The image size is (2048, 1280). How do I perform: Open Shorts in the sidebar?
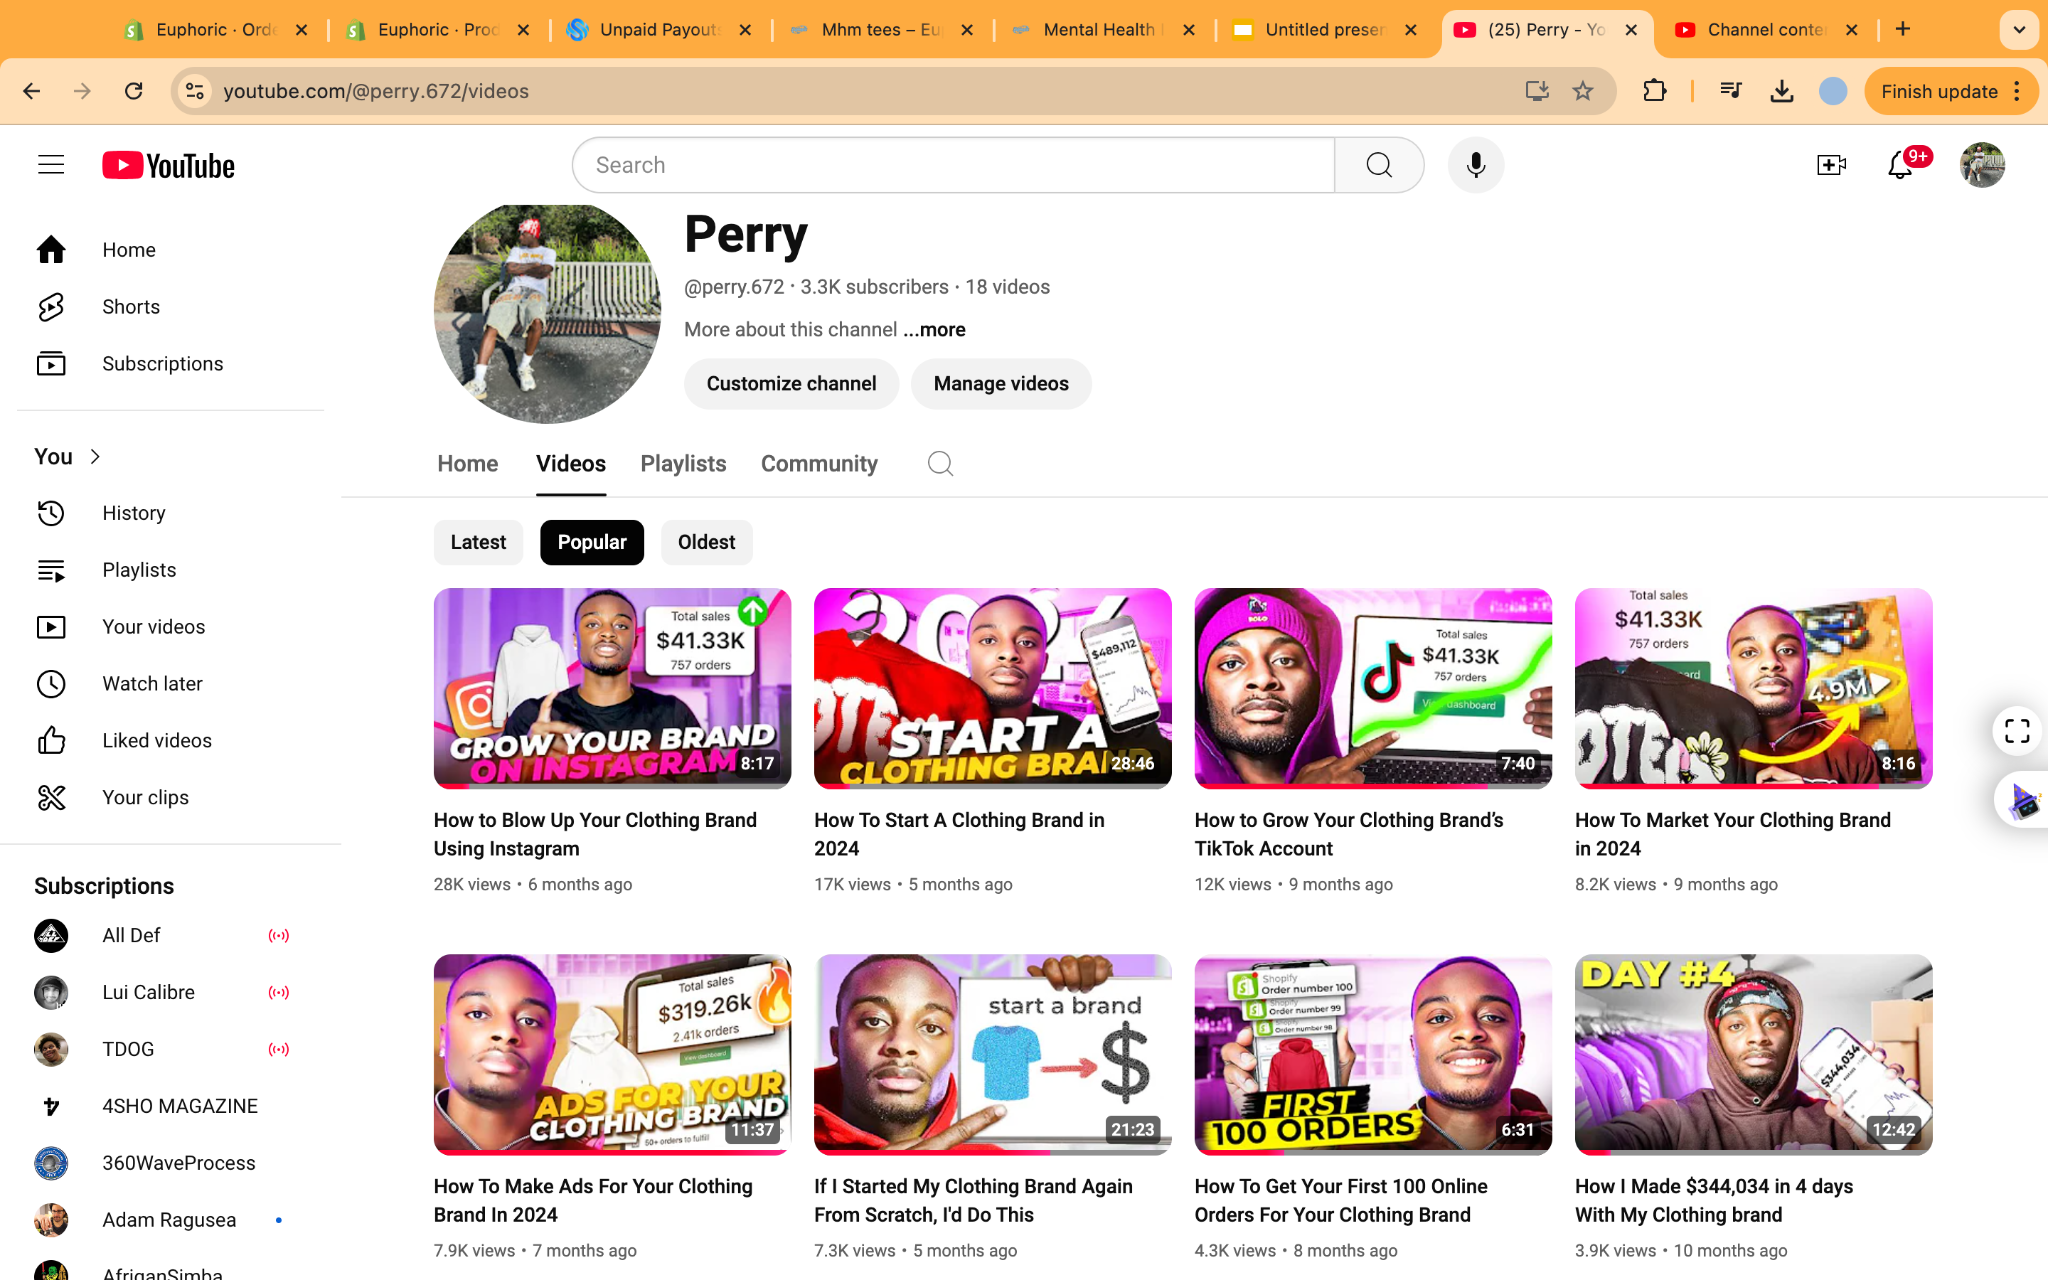coord(130,307)
